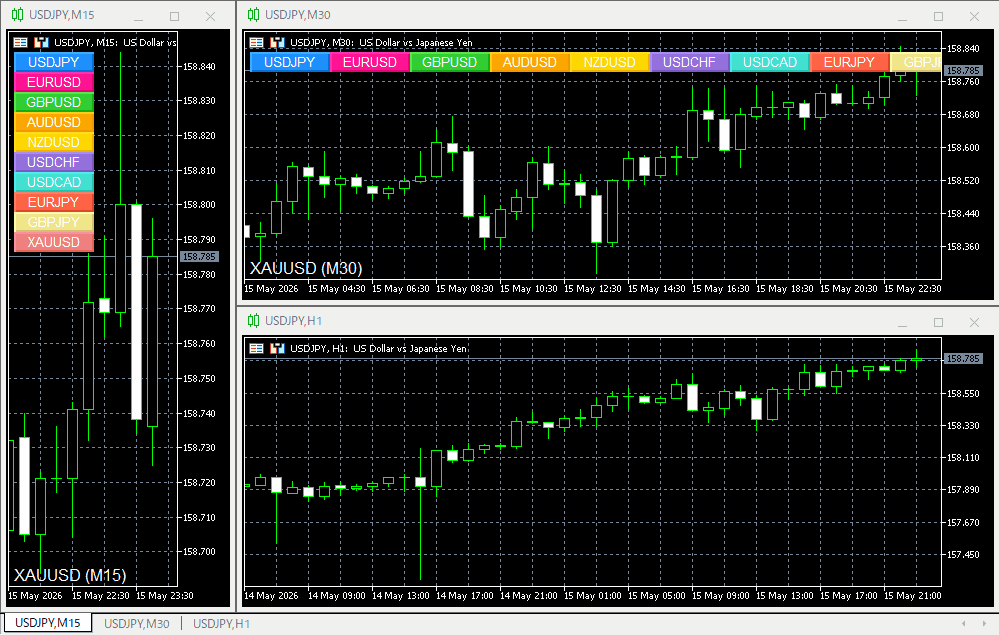Select the EURUSD button in M15 symbol list
The height and width of the screenshot is (635, 999).
pyautogui.click(x=54, y=82)
